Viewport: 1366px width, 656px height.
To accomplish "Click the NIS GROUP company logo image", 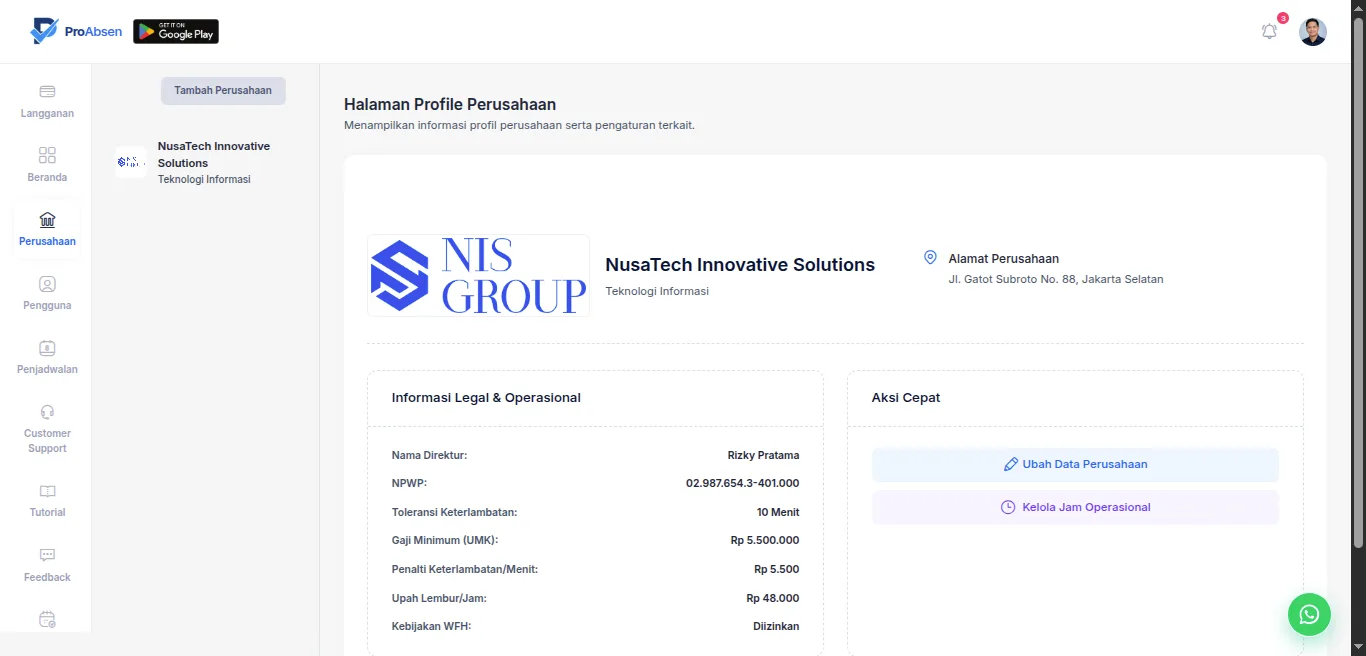I will [x=478, y=275].
